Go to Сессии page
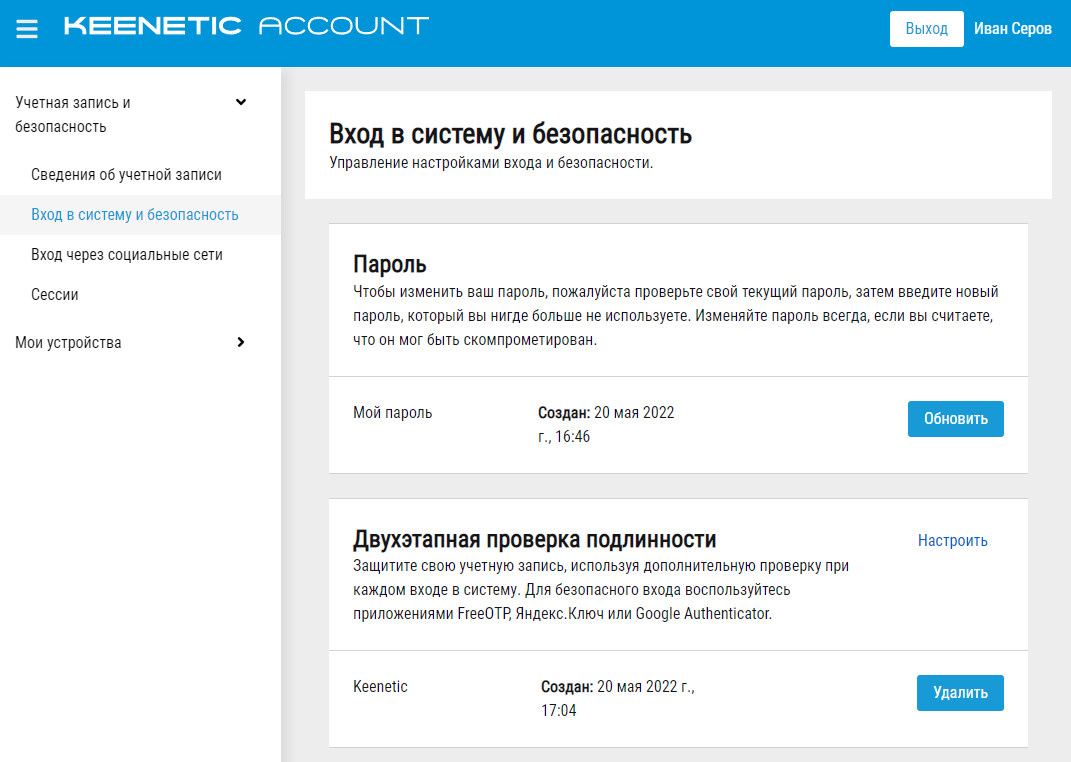Viewport: 1071px width, 762px height. click(x=55, y=295)
